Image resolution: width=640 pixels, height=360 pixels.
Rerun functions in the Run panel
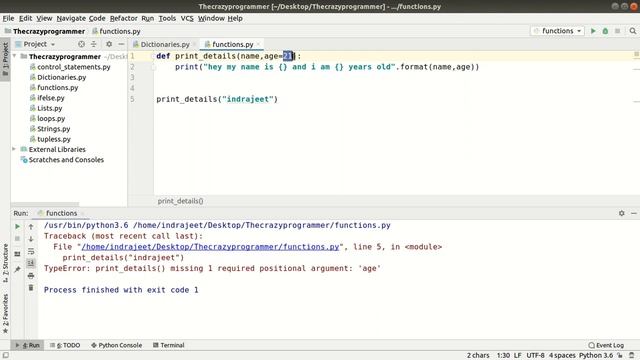coord(18,226)
